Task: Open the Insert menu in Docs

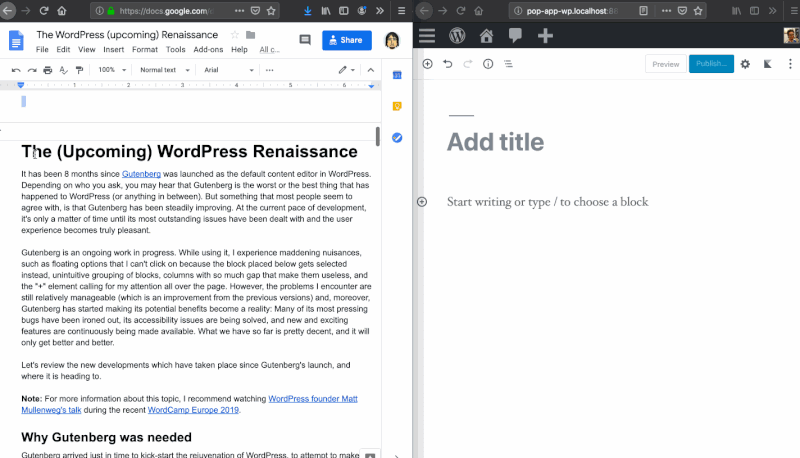Action: (x=113, y=49)
